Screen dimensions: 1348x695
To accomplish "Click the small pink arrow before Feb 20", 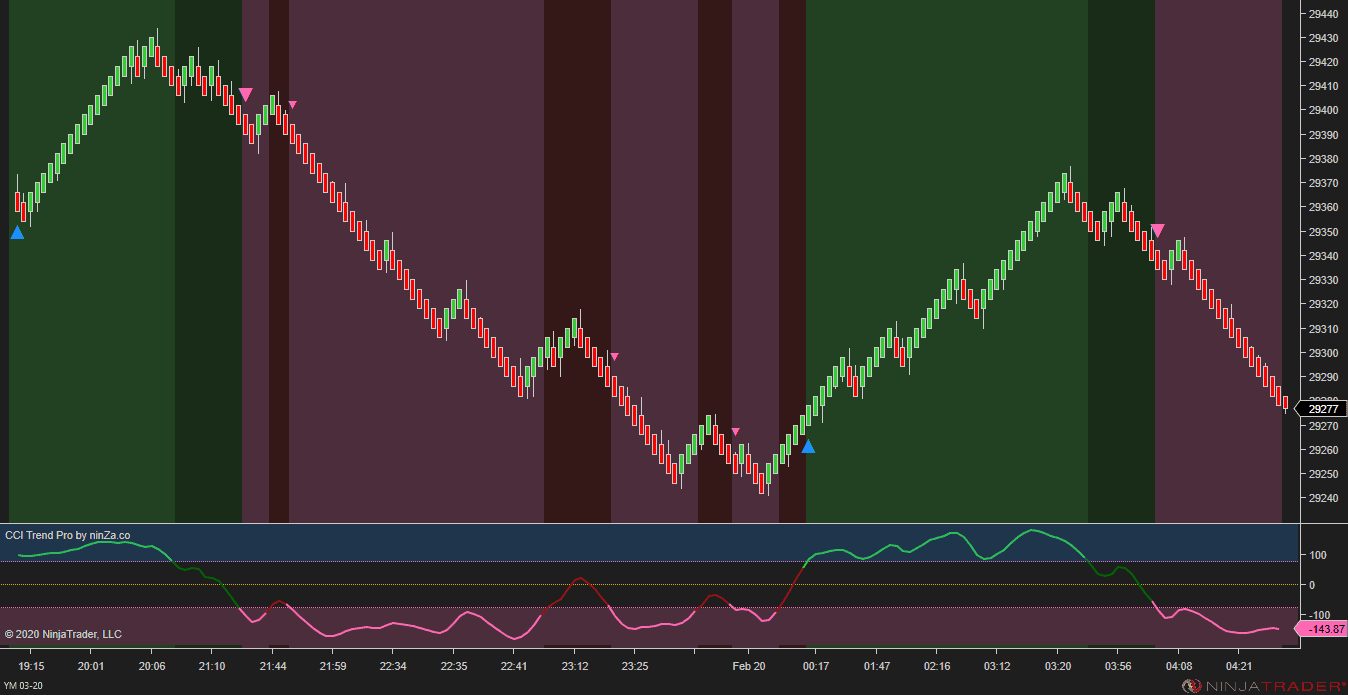I will tap(736, 432).
